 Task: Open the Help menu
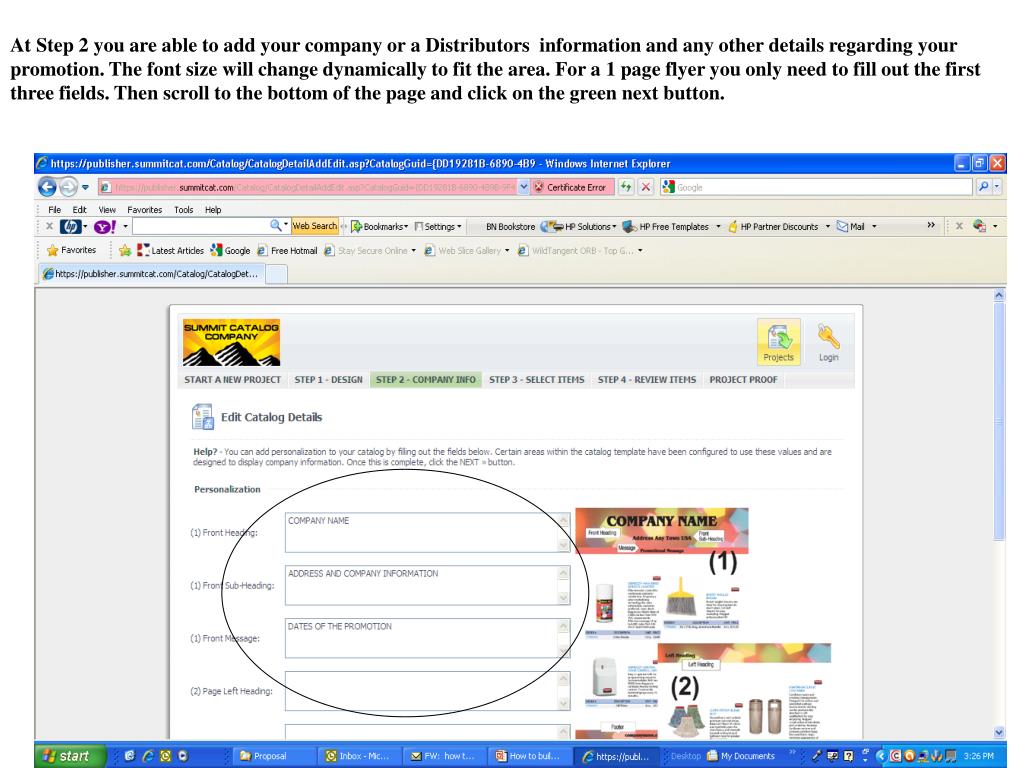tap(213, 210)
